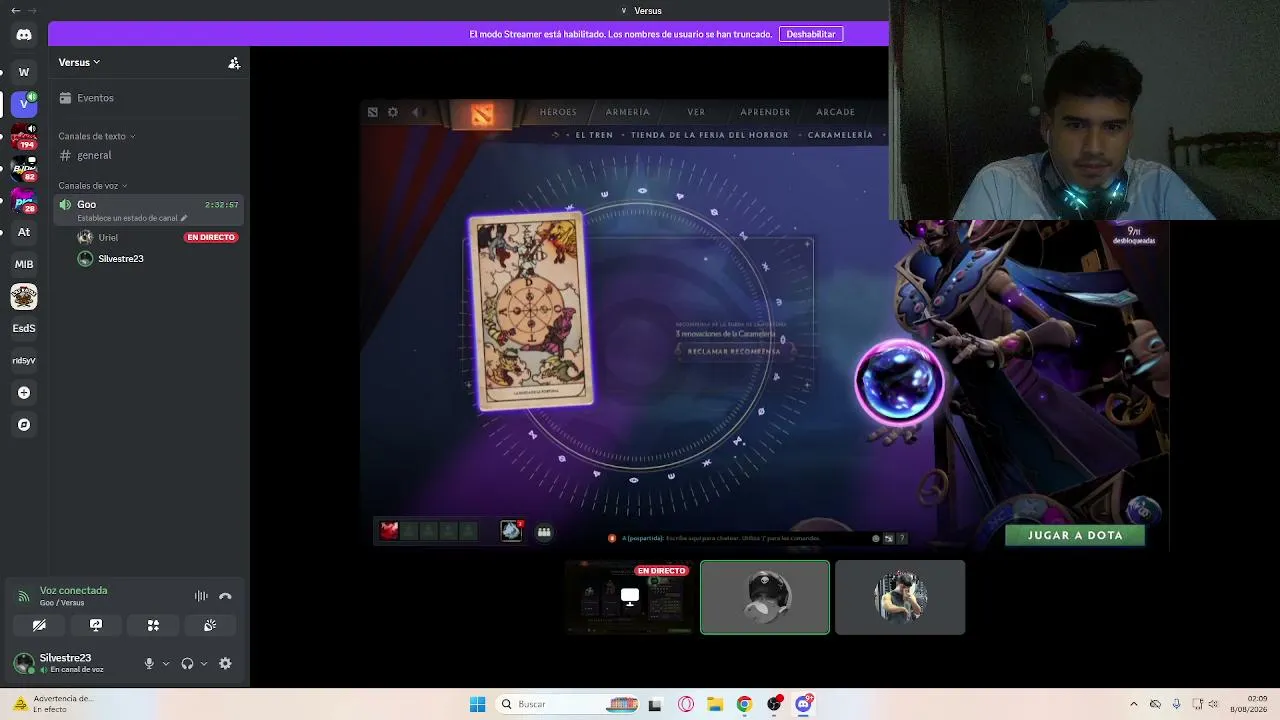Image resolution: width=1280 pixels, height=720 pixels.
Task: Click the Dota chat input field
Action: [740, 538]
